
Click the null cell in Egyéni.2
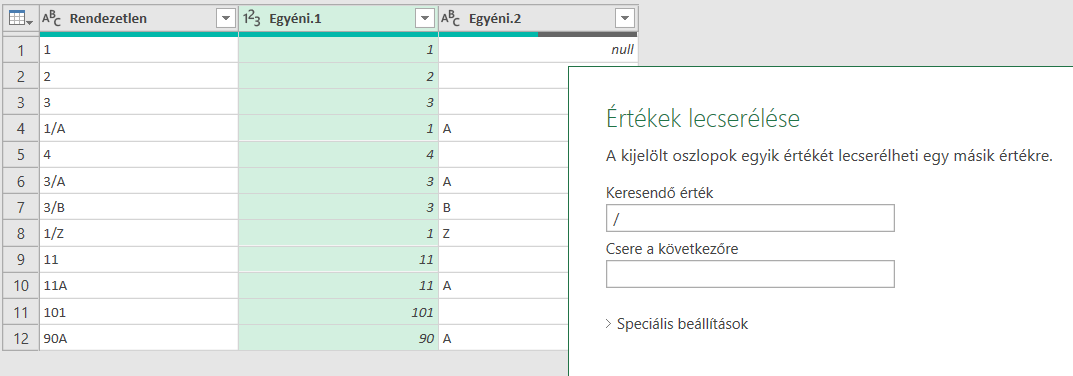[x=538, y=50]
